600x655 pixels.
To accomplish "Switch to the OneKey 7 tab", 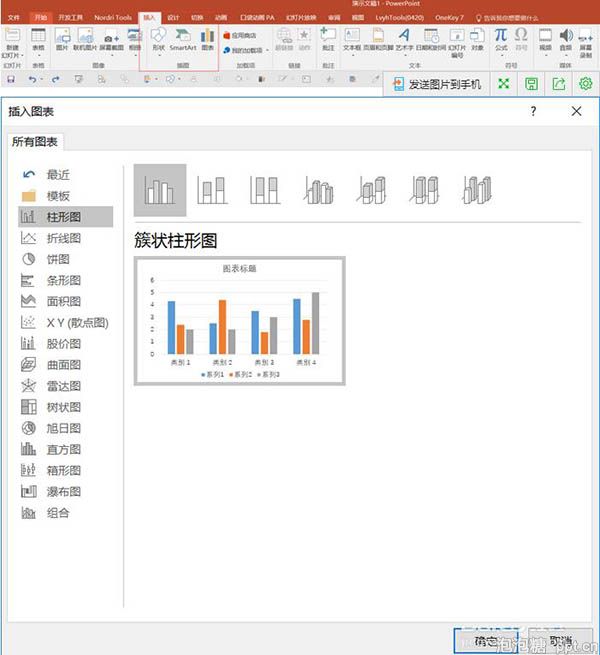I will 449,18.
